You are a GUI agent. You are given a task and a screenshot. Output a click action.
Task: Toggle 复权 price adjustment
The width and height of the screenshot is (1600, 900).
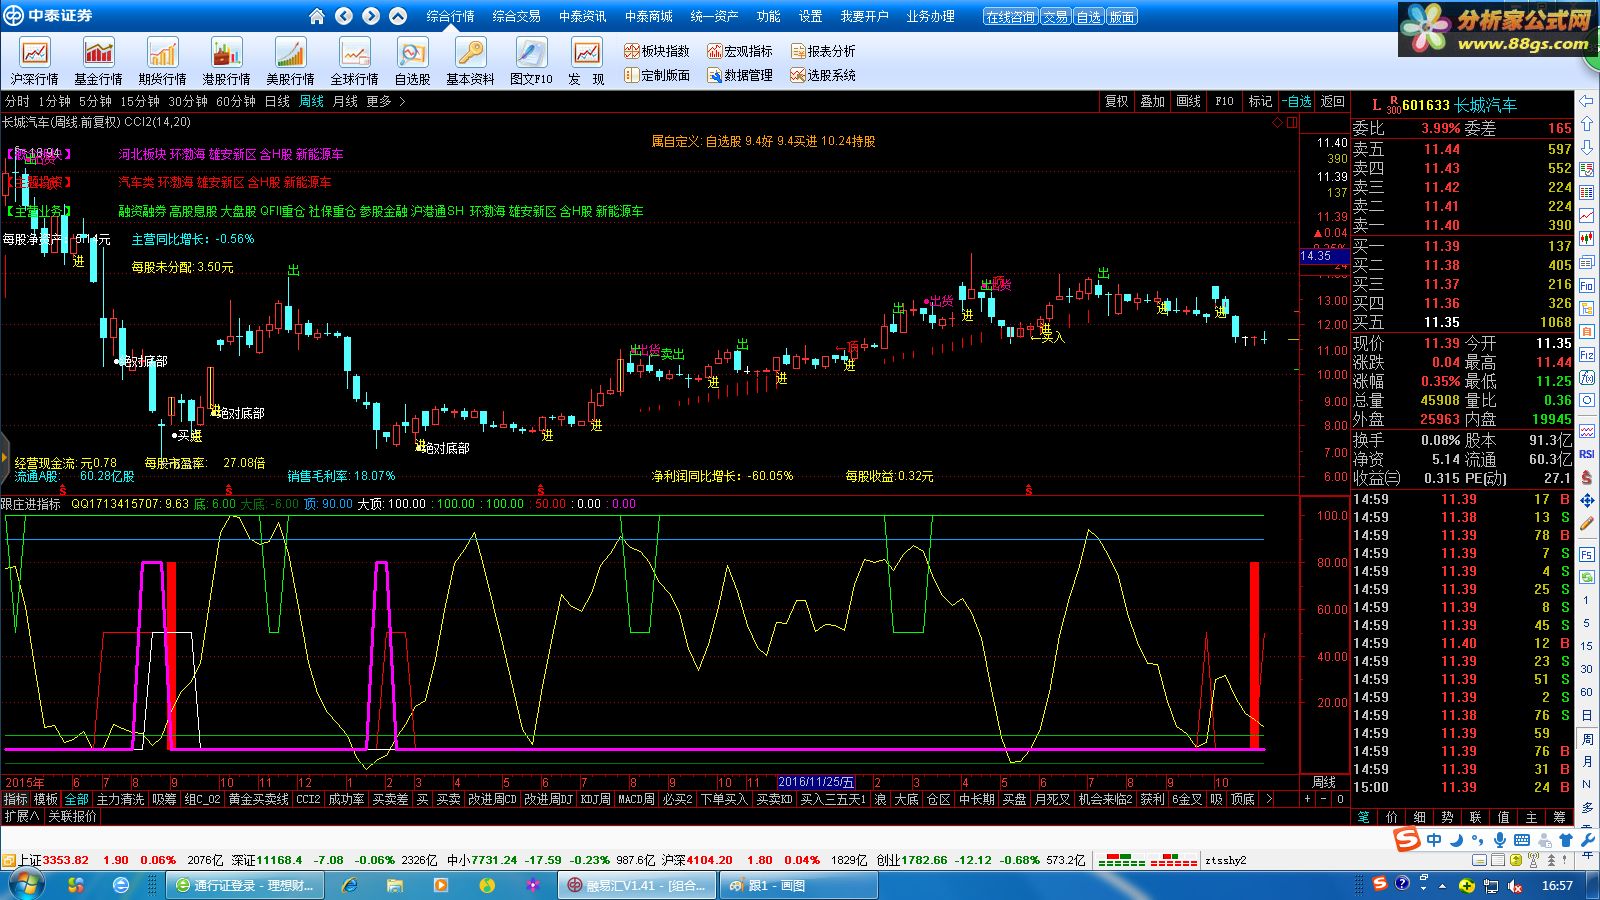(x=1116, y=101)
